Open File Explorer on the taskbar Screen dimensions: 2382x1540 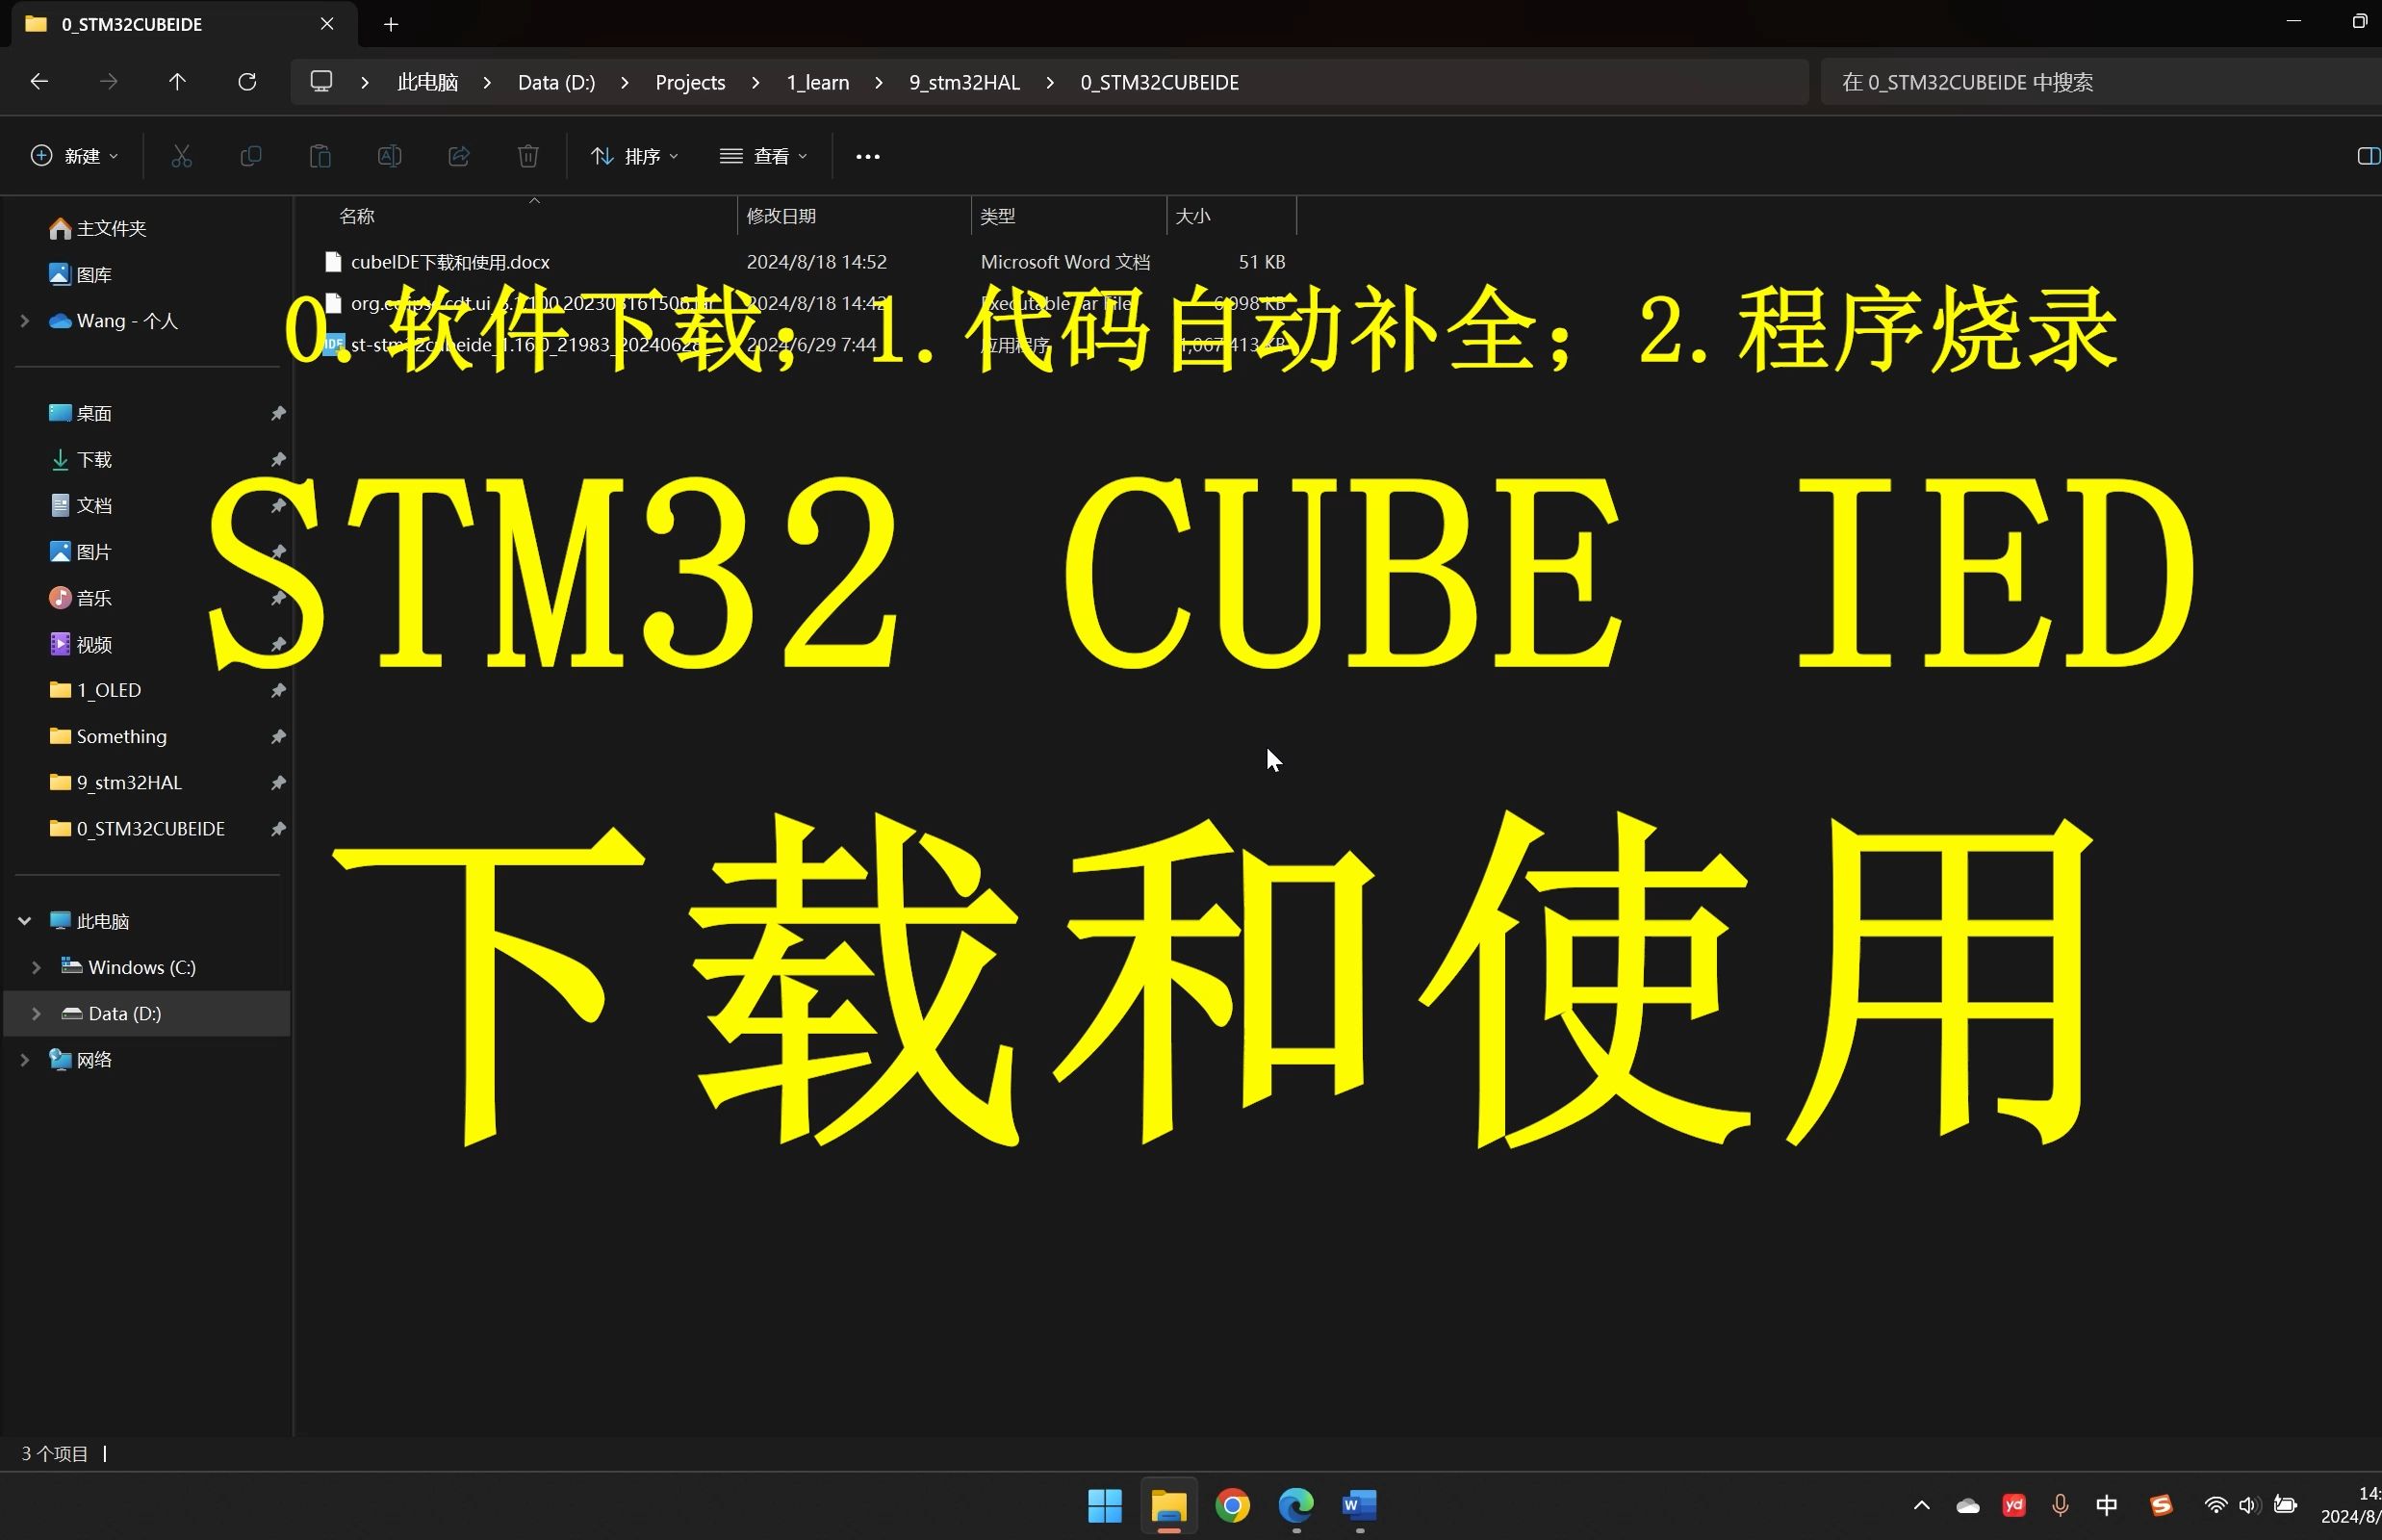[x=1169, y=1505]
